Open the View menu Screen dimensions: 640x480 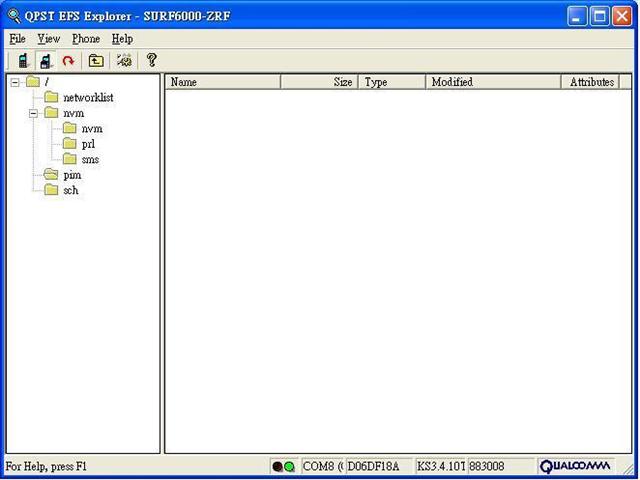click(x=49, y=39)
